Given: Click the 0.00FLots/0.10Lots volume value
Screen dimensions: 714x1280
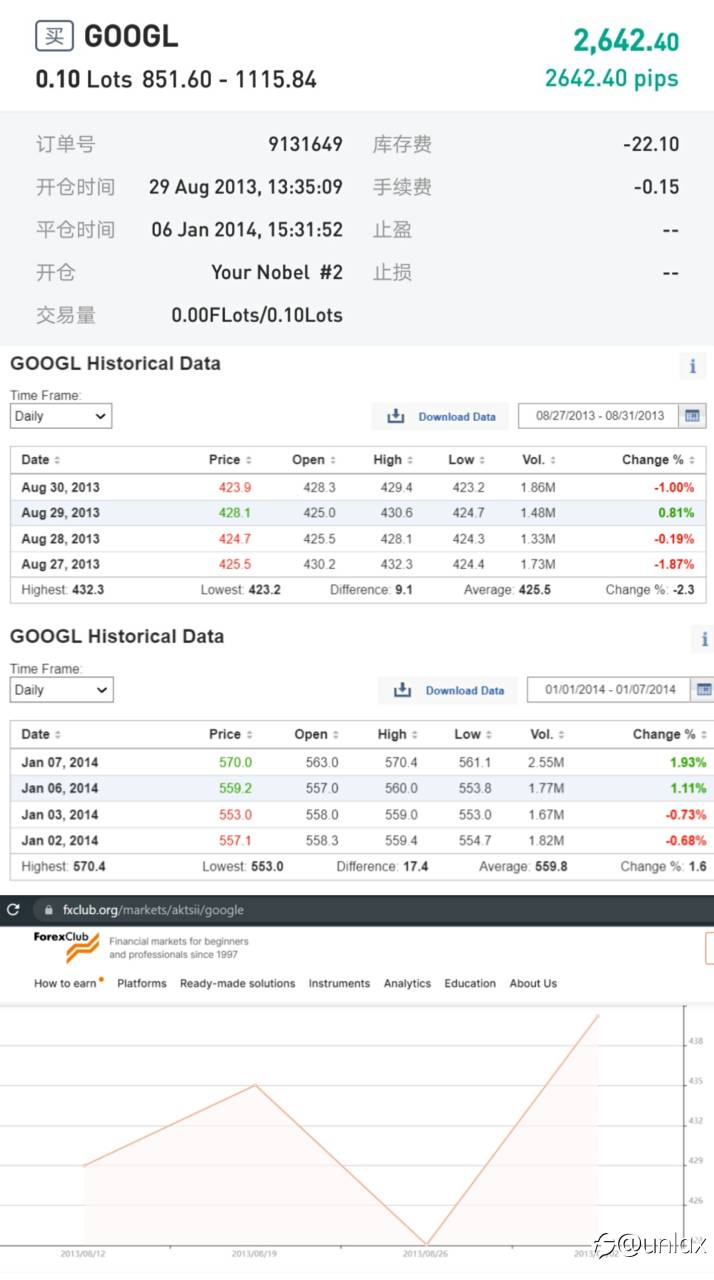Looking at the screenshot, I should [x=257, y=315].
